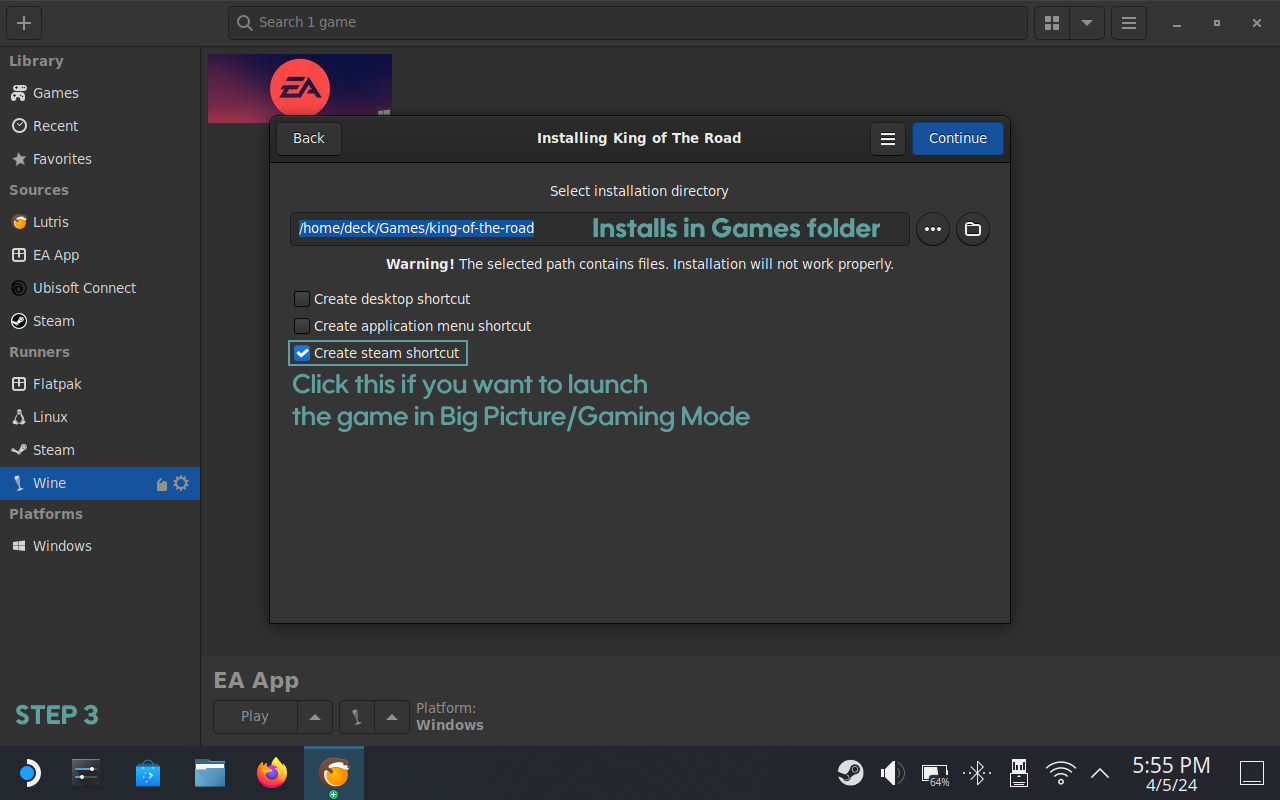Enable Create application menu shortcut checkbox
This screenshot has width=1280, height=800.
(302, 326)
